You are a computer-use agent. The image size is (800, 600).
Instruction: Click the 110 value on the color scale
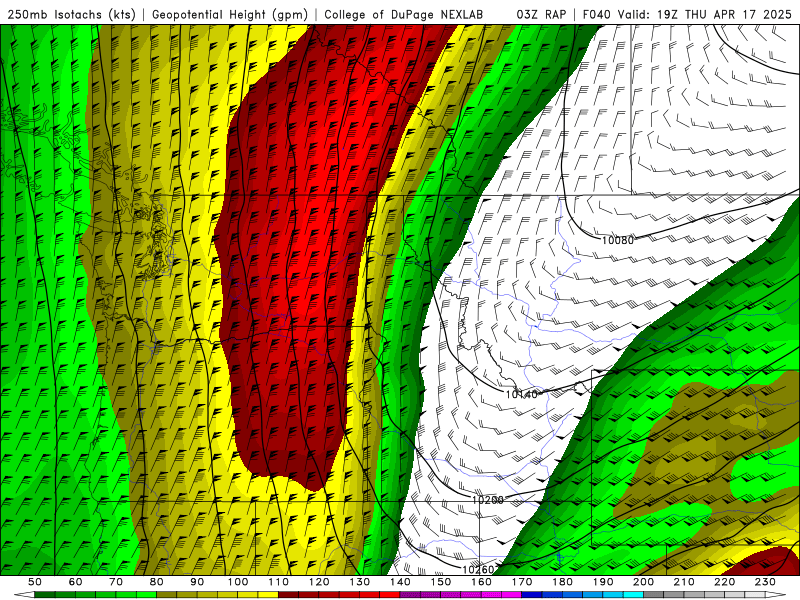pos(279,582)
